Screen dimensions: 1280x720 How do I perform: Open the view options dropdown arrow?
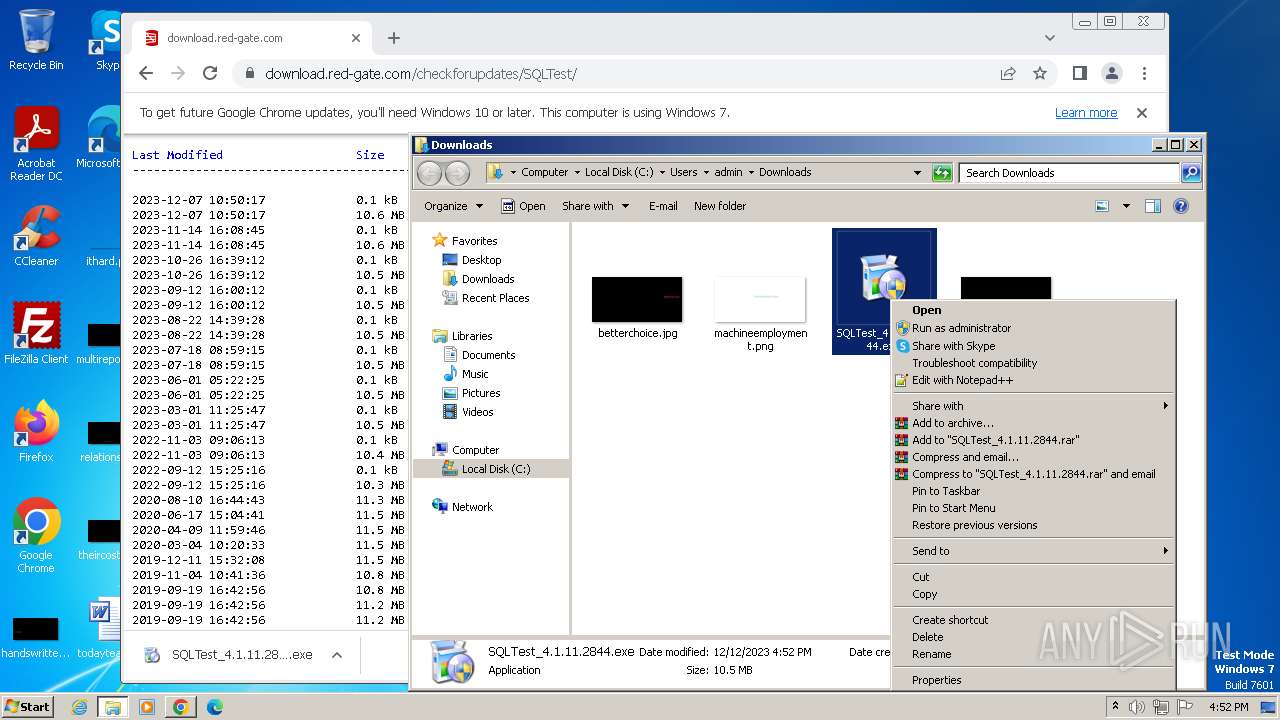(1126, 206)
